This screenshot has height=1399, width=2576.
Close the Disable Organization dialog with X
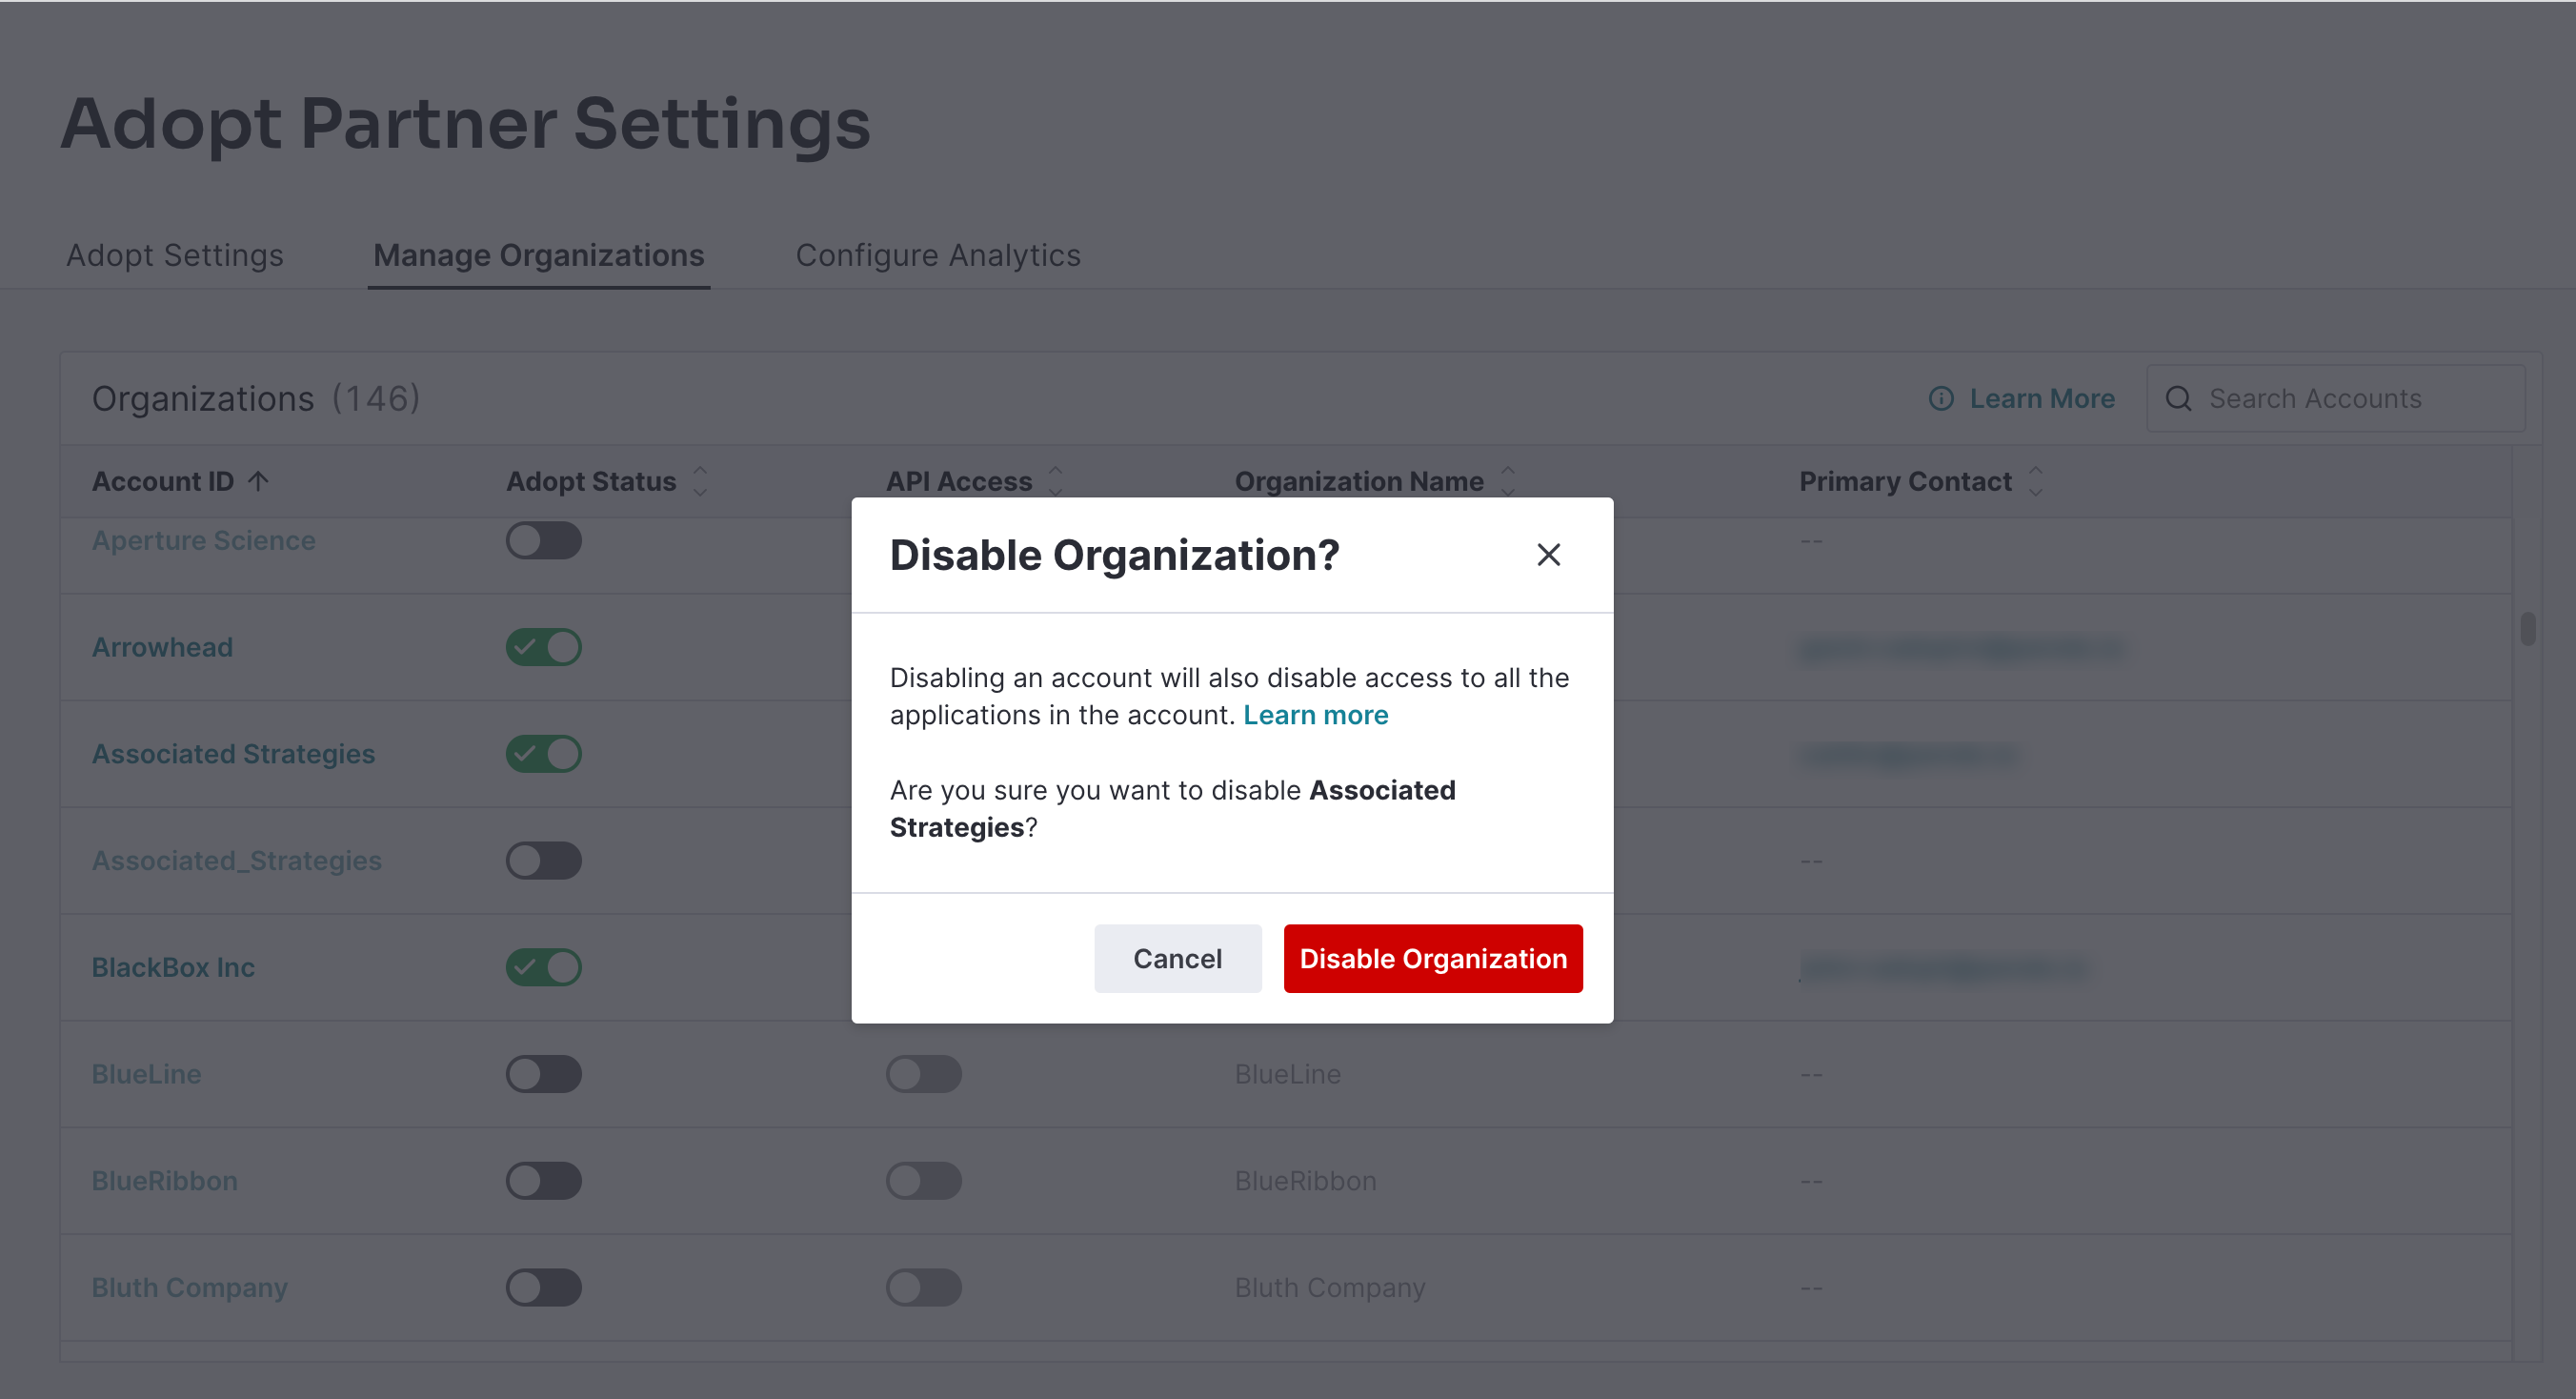[x=1548, y=555]
